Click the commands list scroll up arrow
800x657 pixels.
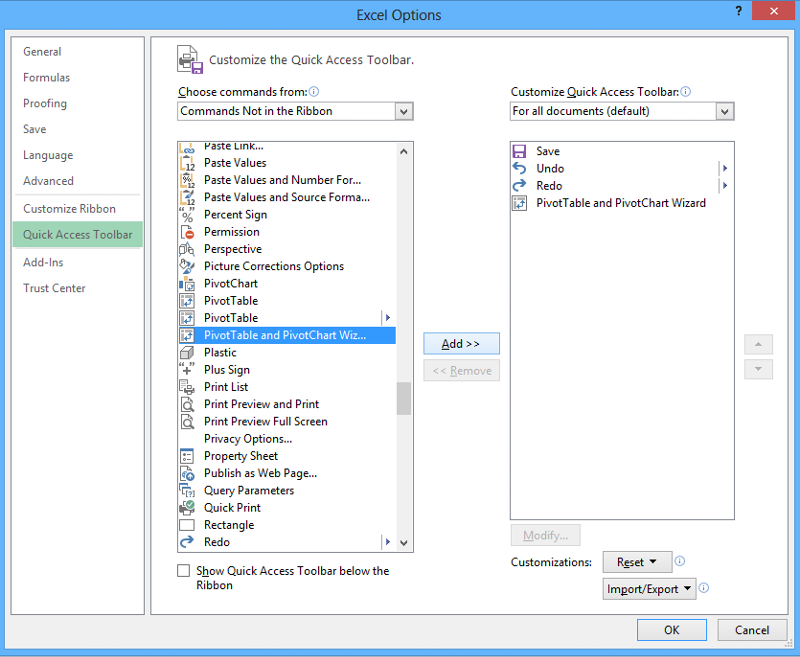404,151
